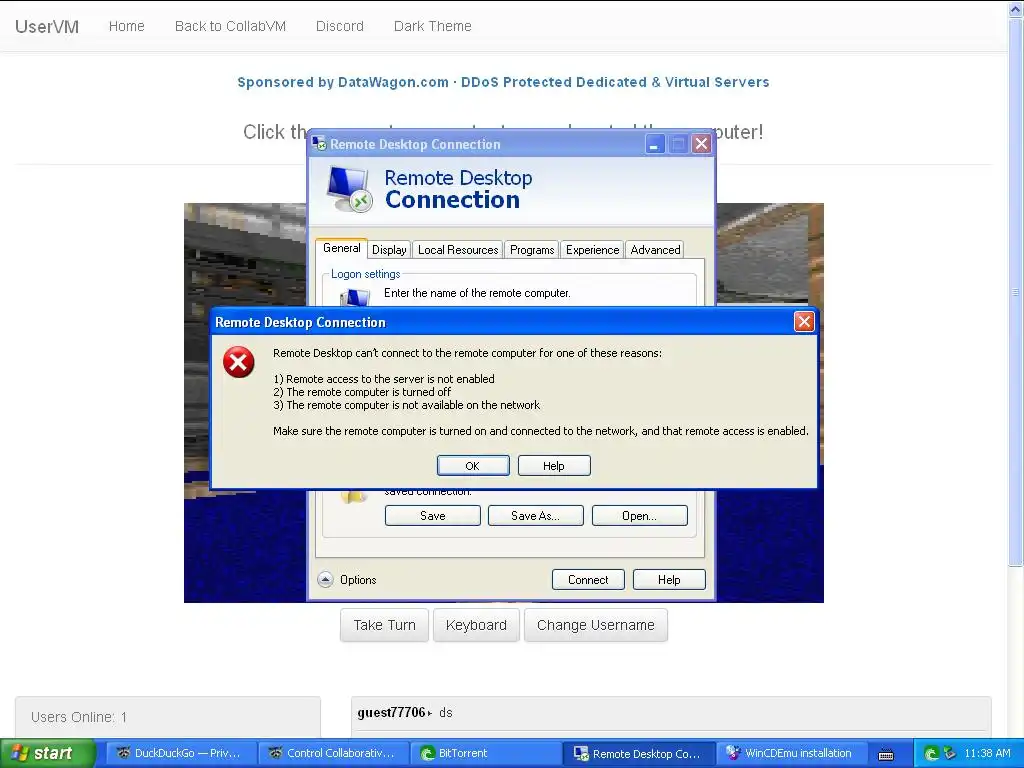This screenshot has width=1024, height=768.
Task: Click the guest77706 chat username
Action: [391, 712]
